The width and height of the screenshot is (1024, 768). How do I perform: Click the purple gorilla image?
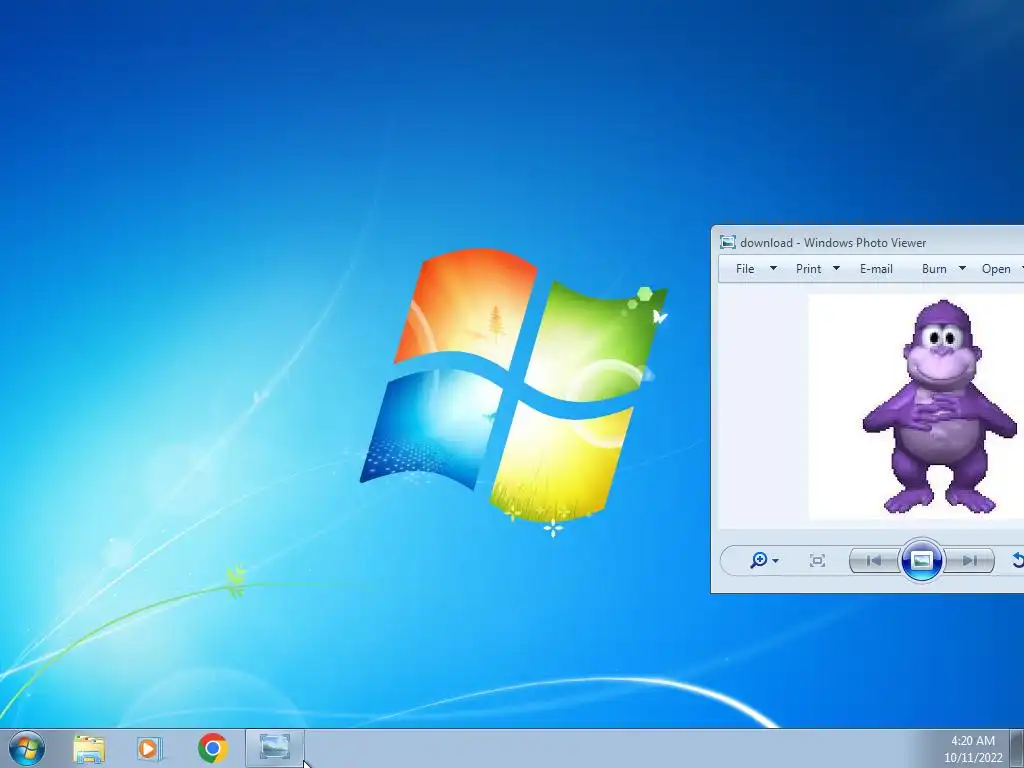pyautogui.click(x=939, y=407)
